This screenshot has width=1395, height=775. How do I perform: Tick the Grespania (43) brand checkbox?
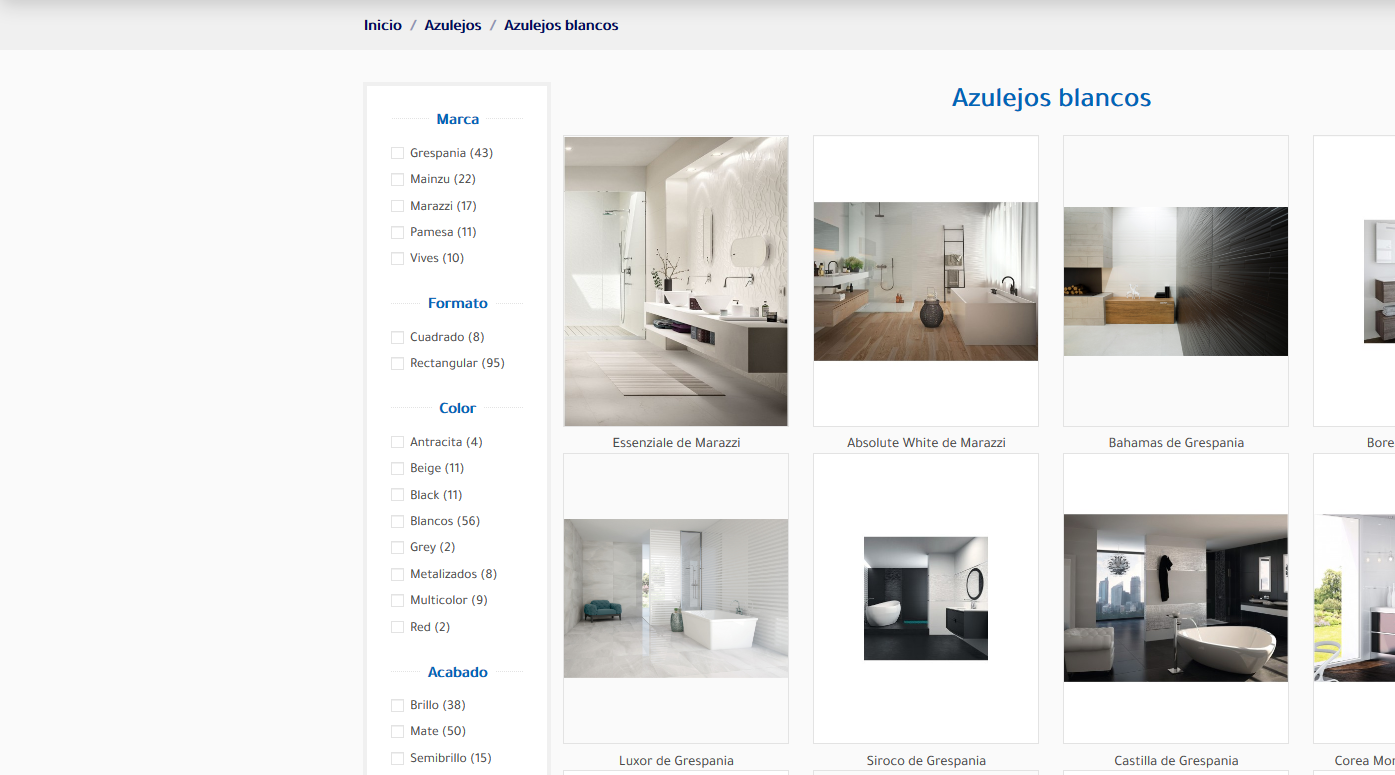coord(397,153)
